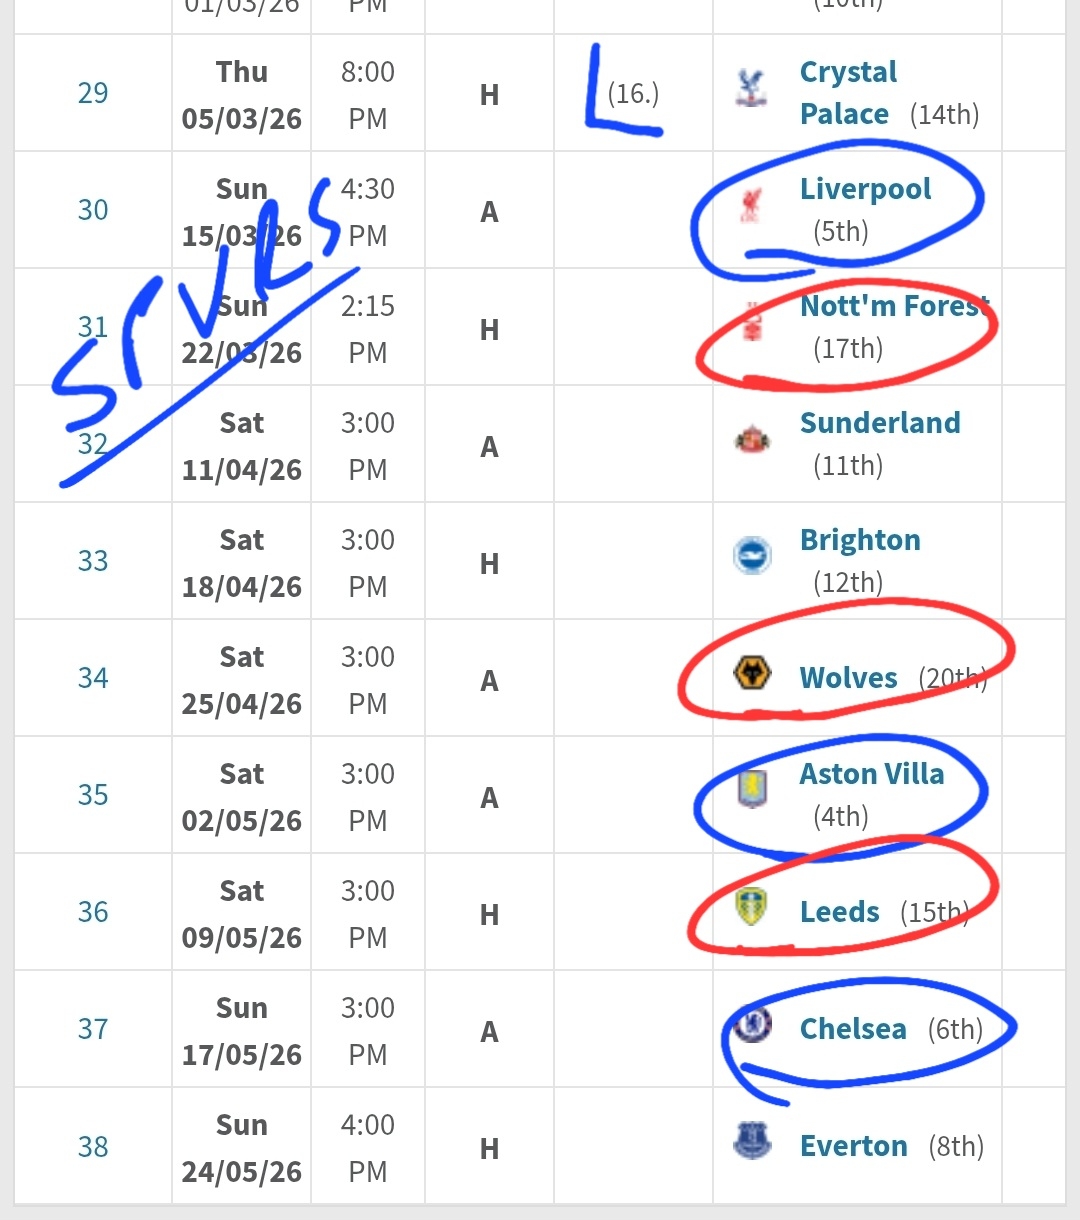Image resolution: width=1080 pixels, height=1220 pixels.
Task: Select matchweek 33 number link
Action: coord(93,561)
